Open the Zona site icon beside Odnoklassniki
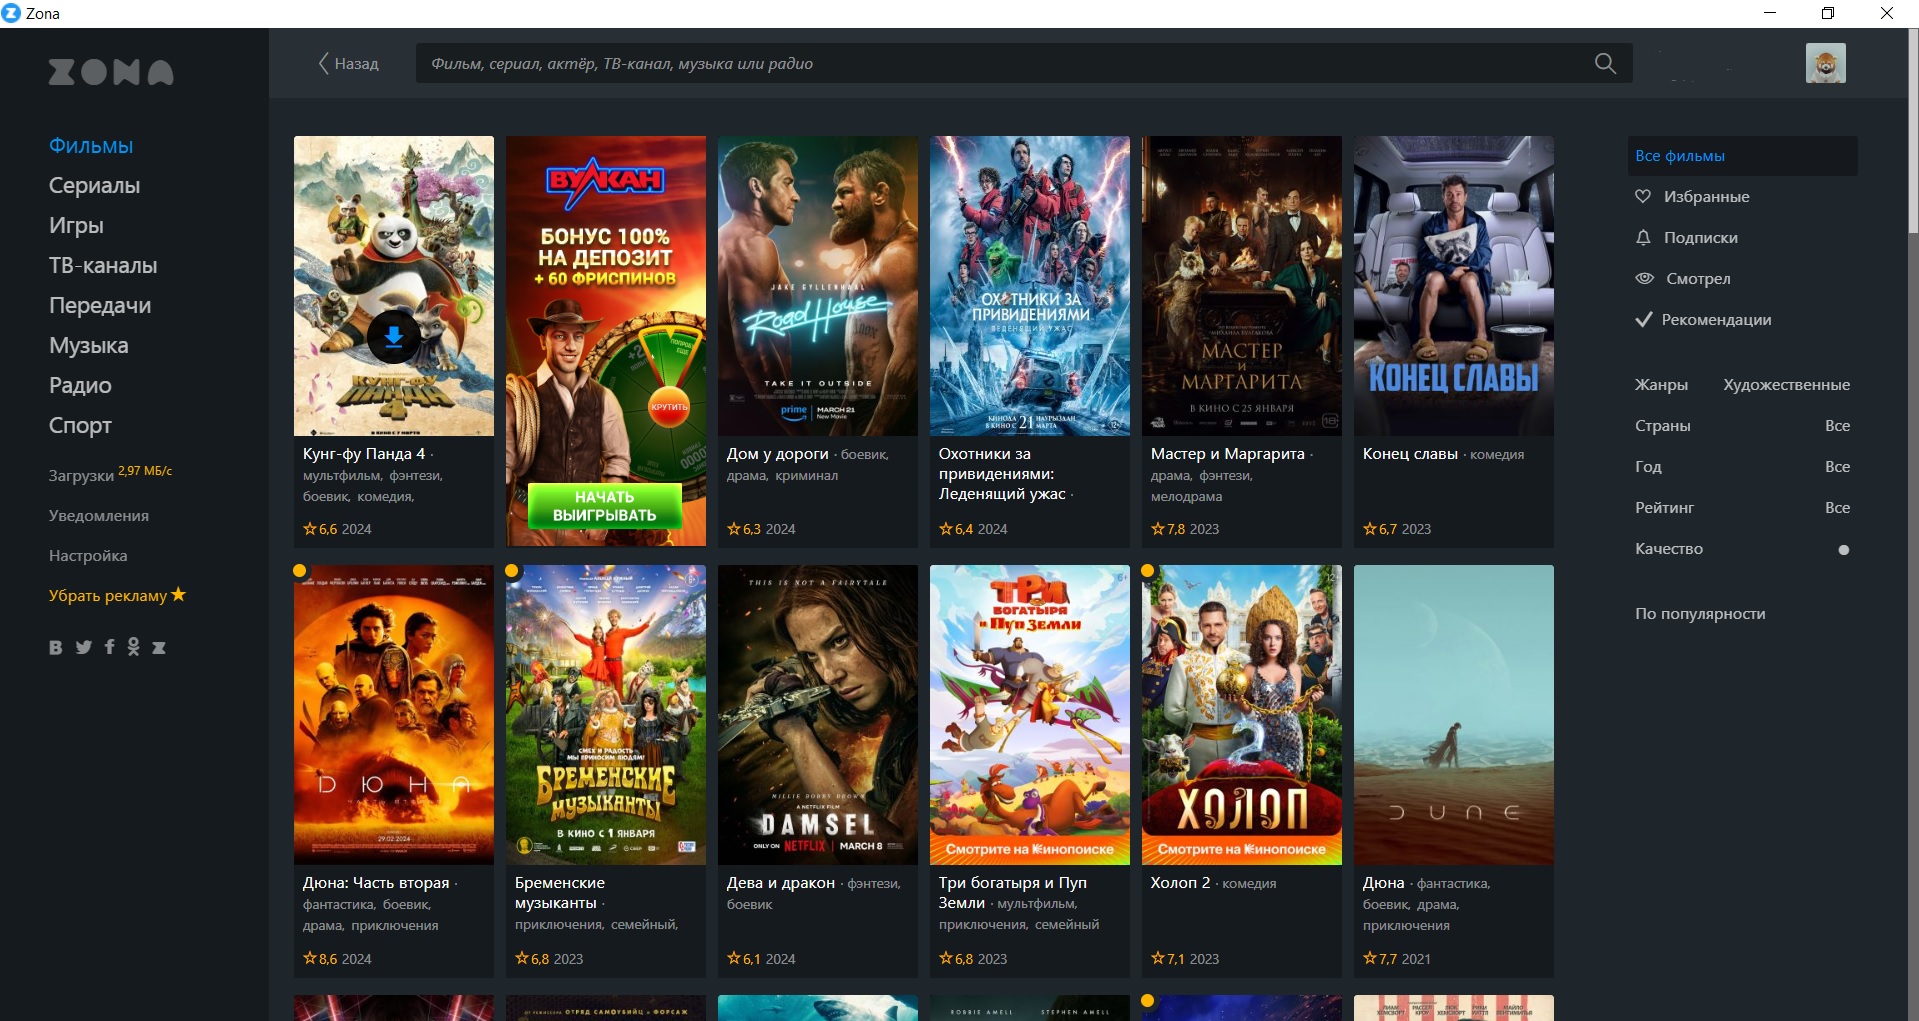Image resolution: width=1919 pixels, height=1021 pixels. pos(158,647)
